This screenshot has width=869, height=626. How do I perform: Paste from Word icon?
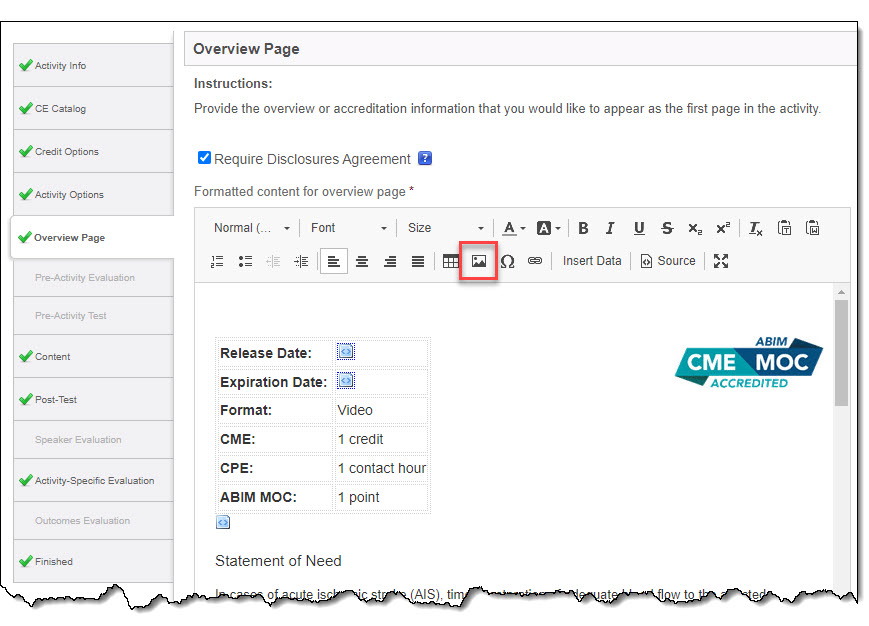[812, 228]
